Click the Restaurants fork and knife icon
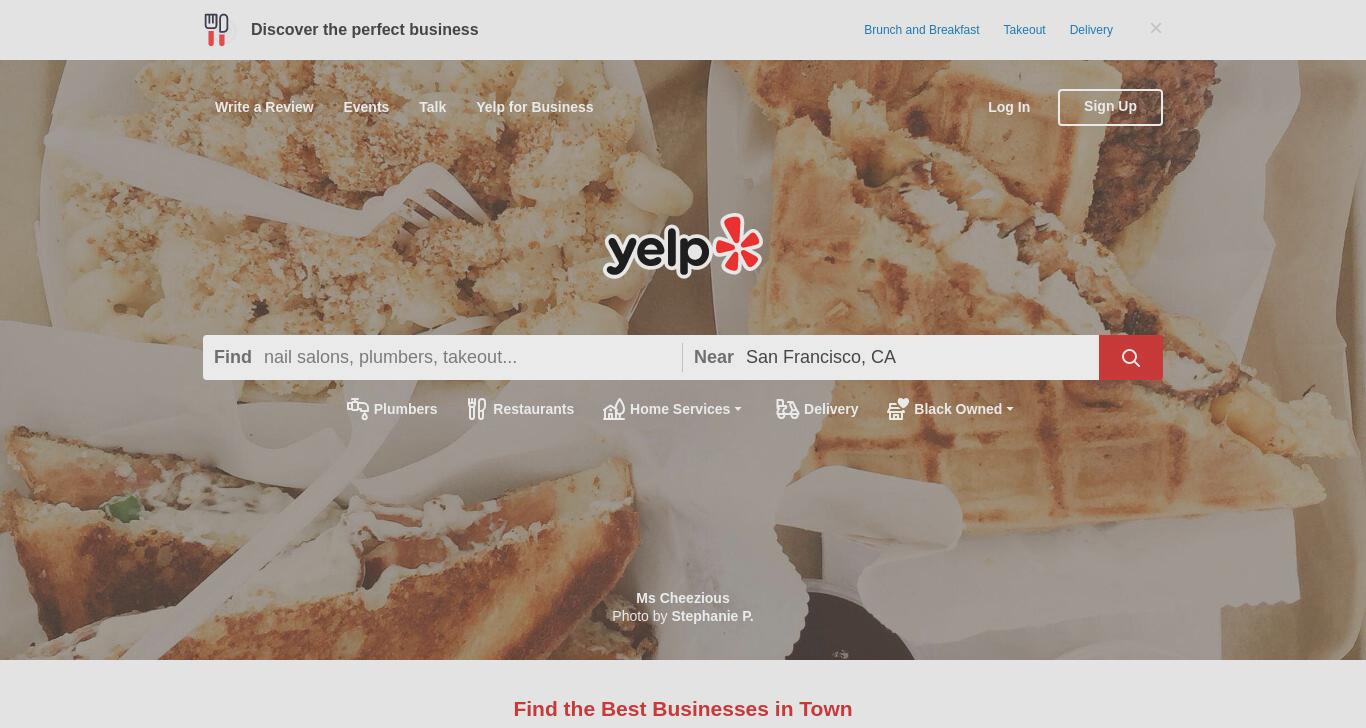The image size is (1366, 728). 477,409
